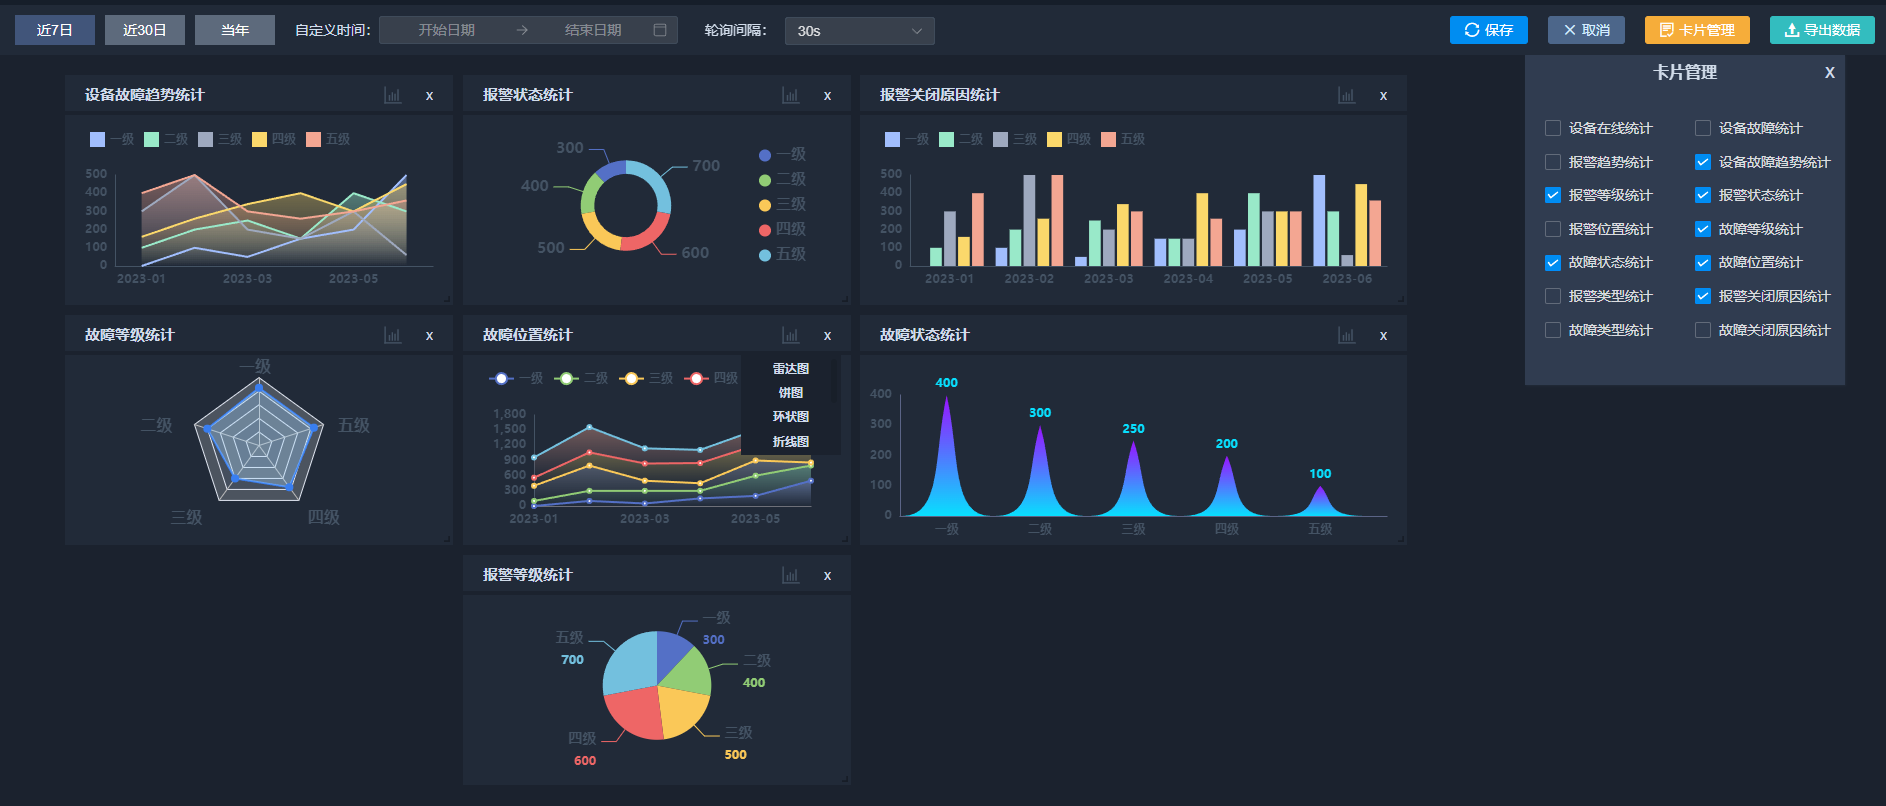This screenshot has width=1886, height=806.
Task: Open 卡片管理 via toolbar button
Action: coord(1697,30)
